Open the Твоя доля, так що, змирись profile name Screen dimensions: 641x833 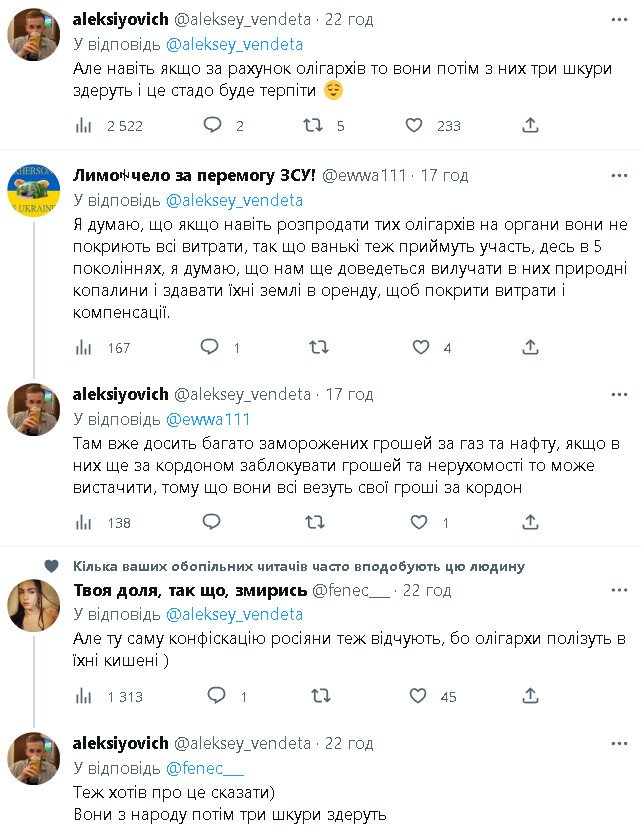(x=190, y=590)
